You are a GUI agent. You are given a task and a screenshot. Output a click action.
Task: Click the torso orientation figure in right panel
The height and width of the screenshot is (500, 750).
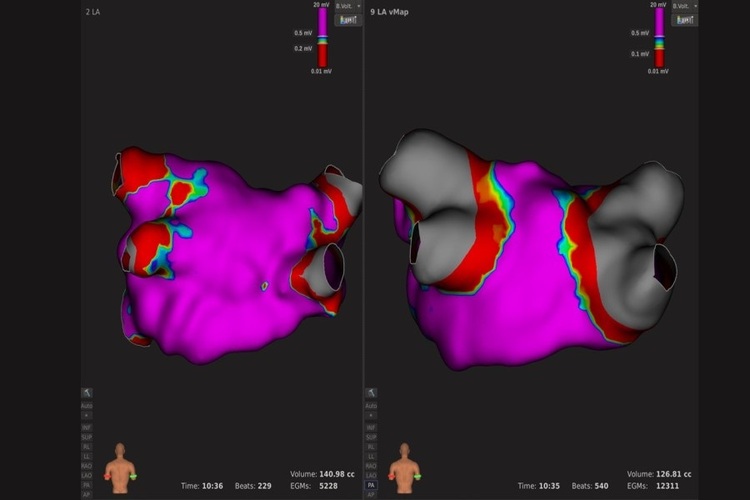pyautogui.click(x=404, y=468)
